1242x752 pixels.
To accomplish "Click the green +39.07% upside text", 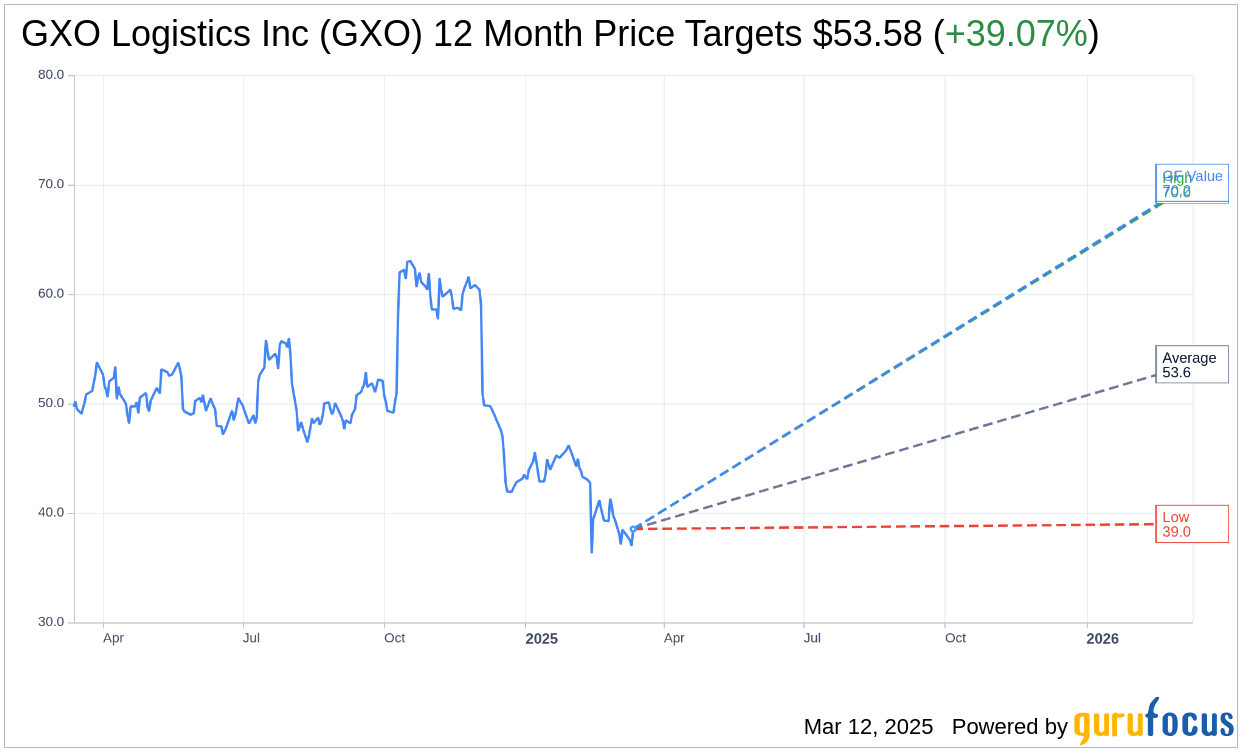I will tap(1015, 34).
